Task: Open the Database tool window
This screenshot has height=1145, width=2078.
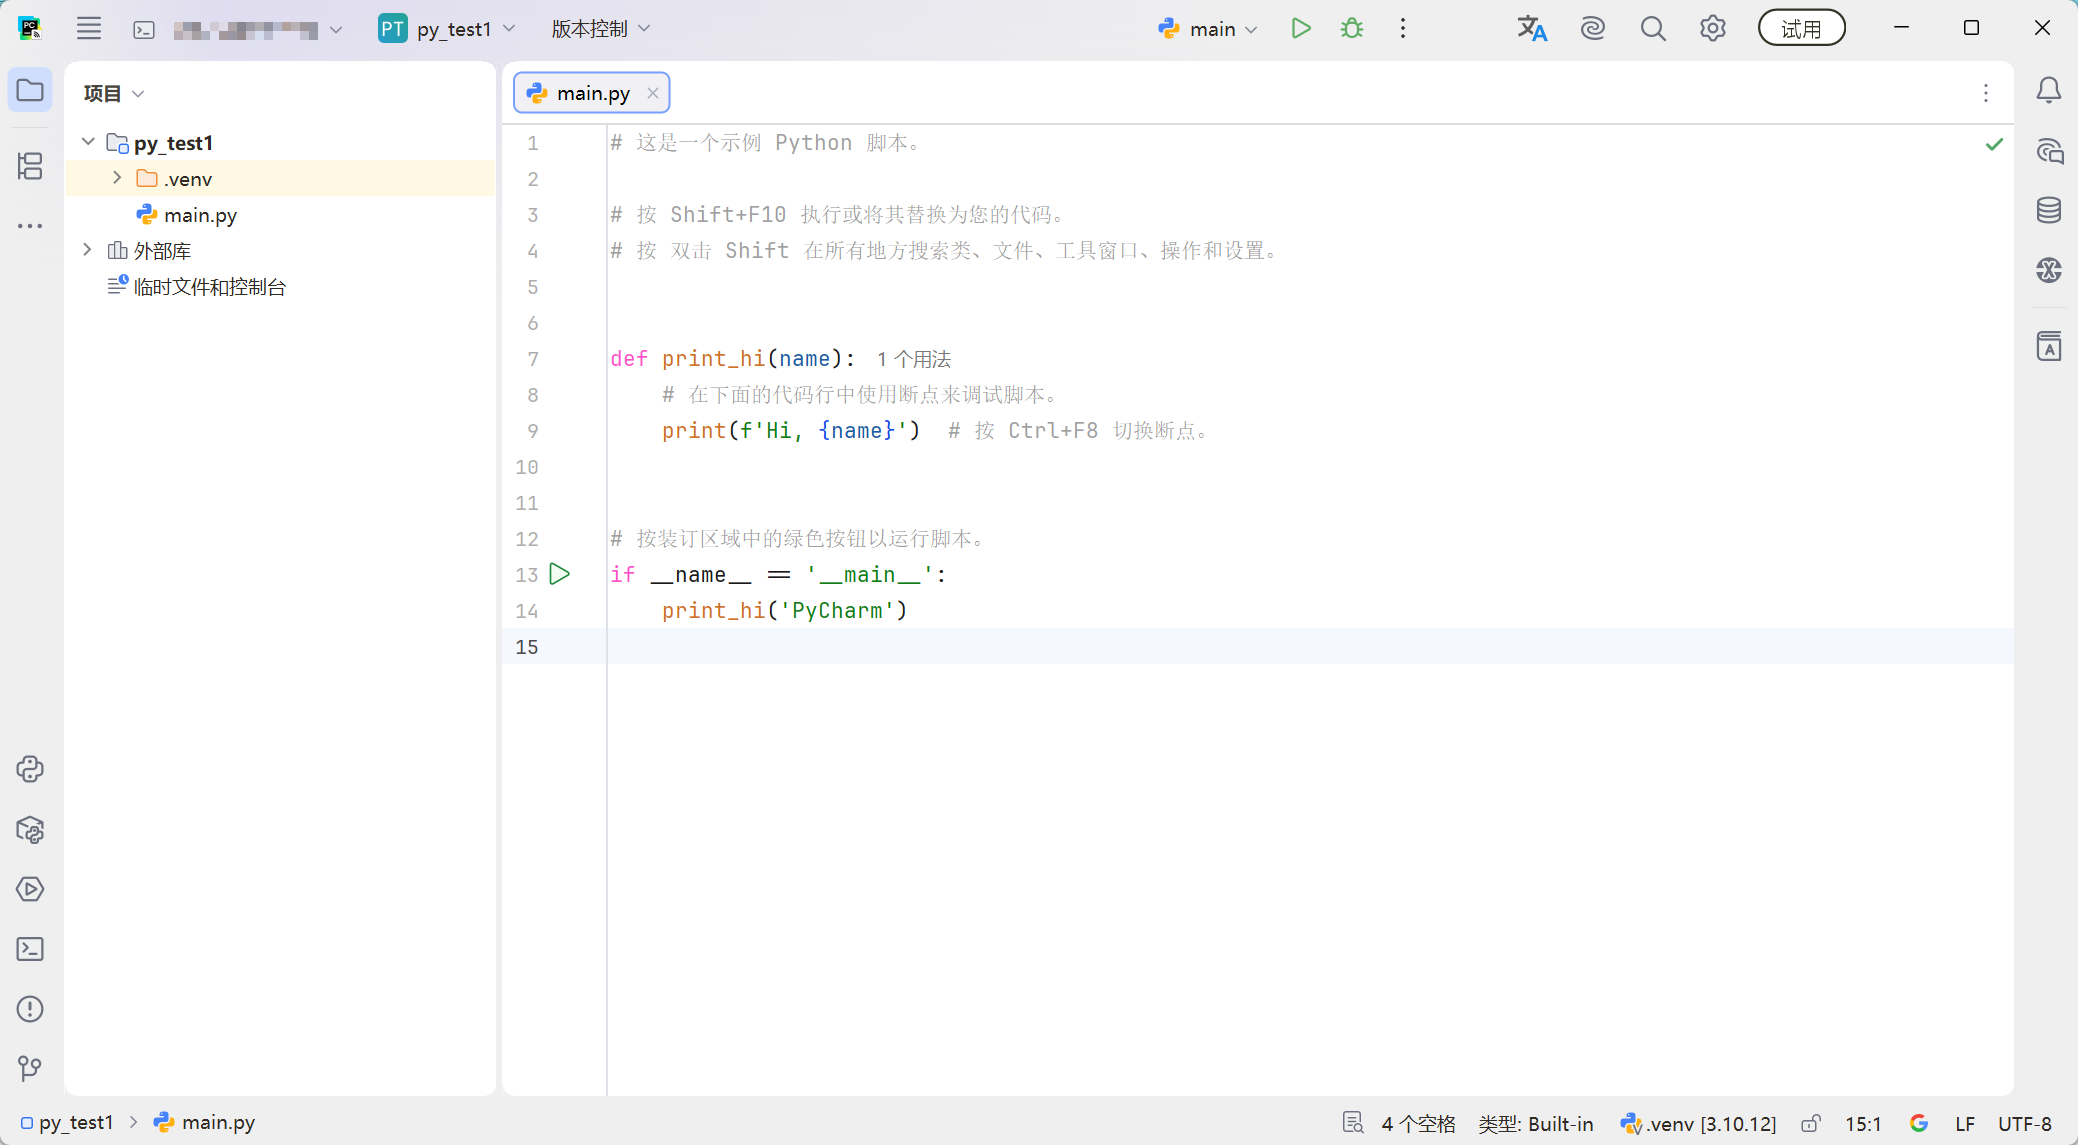Action: pos(2049,210)
